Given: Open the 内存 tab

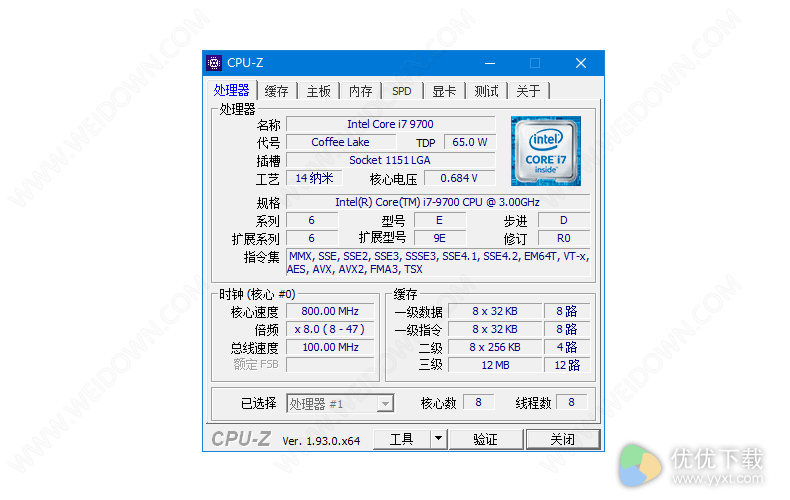Looking at the screenshot, I should tap(361, 91).
